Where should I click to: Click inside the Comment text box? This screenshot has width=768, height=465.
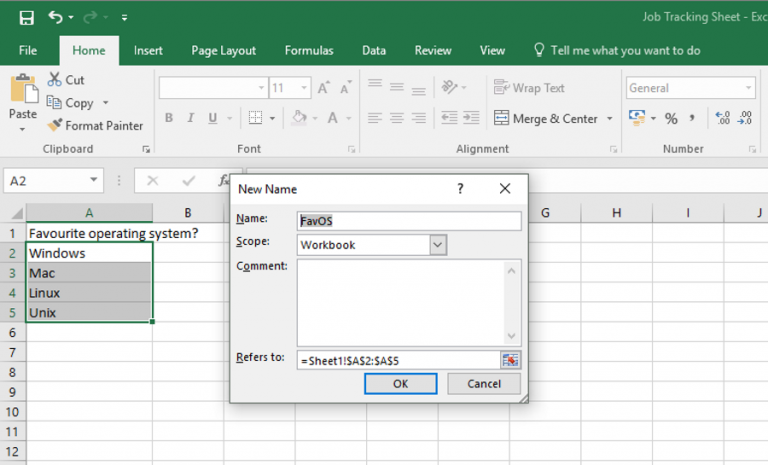point(401,303)
